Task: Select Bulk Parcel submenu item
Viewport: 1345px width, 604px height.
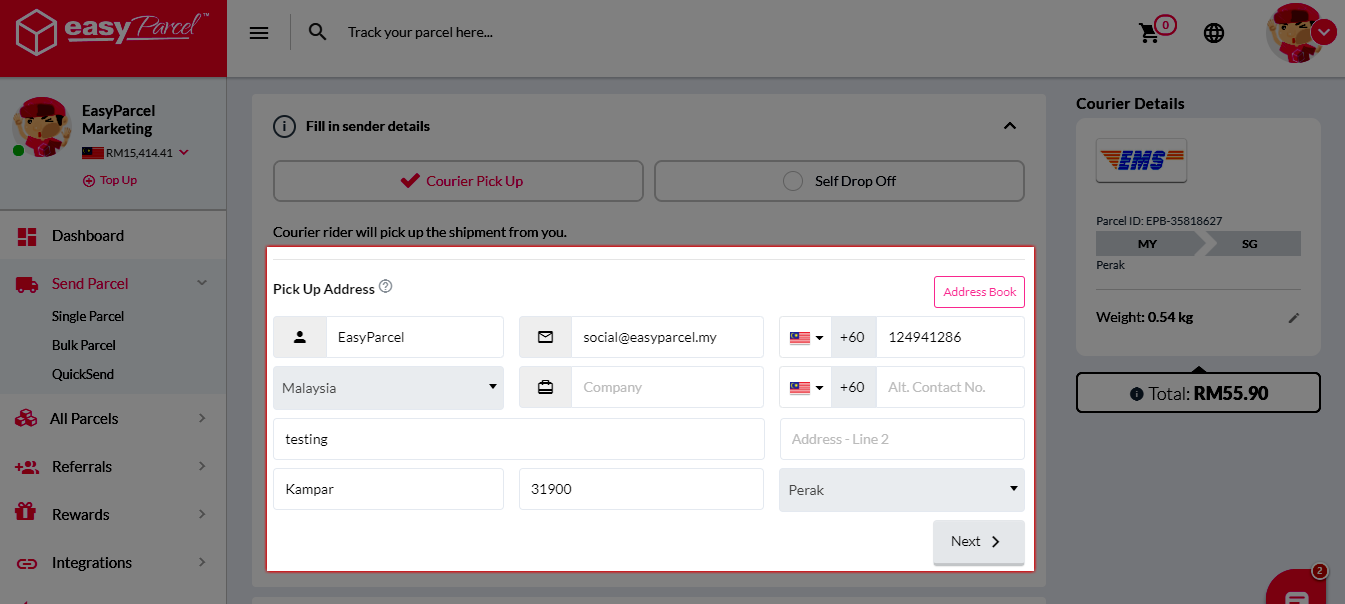Action: pyautogui.click(x=84, y=345)
